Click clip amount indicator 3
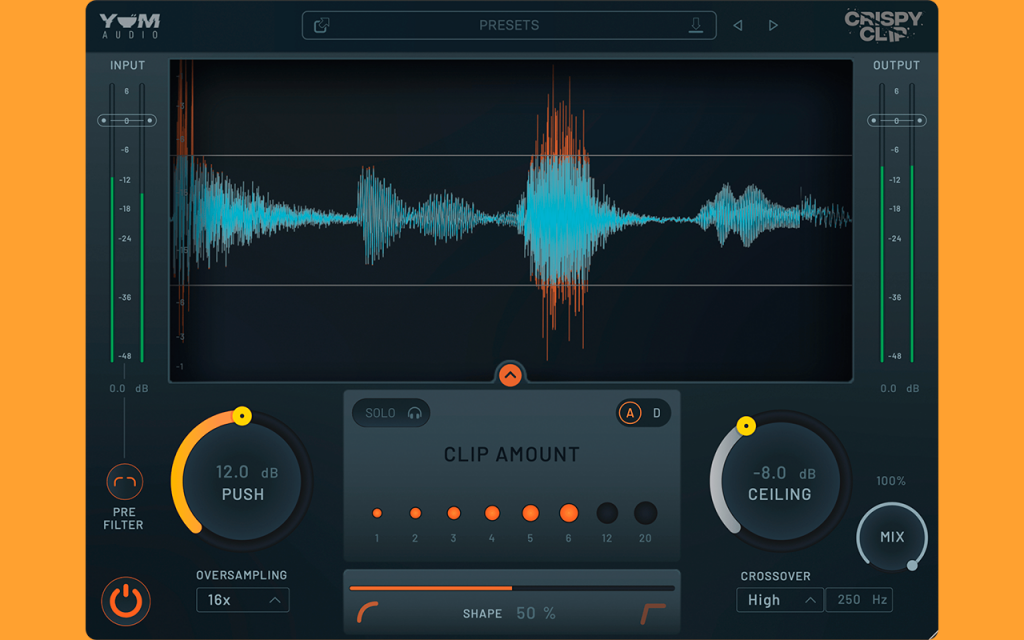 pyautogui.click(x=454, y=513)
